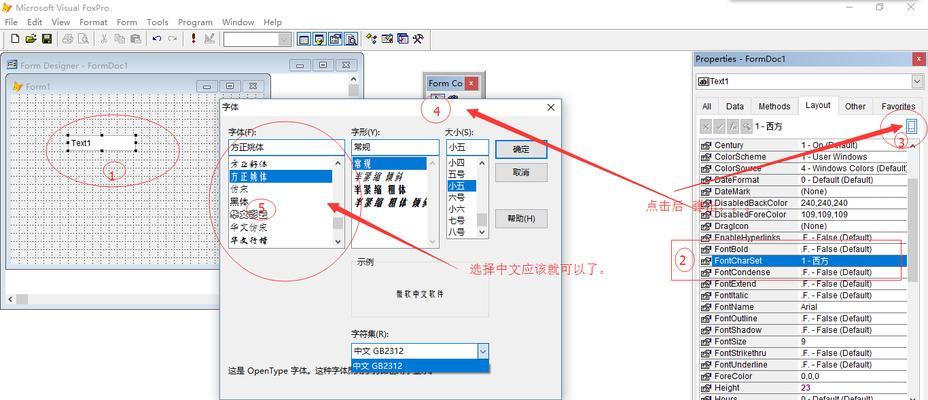Select the ForeColor property row
This screenshot has width=928, height=400.
[803, 376]
